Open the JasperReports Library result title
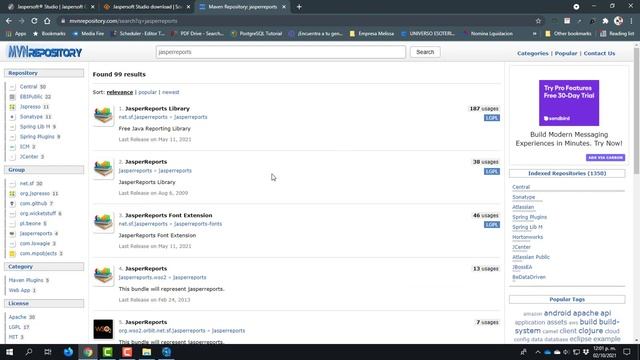Screen dimensions: 640x360 click(157, 109)
